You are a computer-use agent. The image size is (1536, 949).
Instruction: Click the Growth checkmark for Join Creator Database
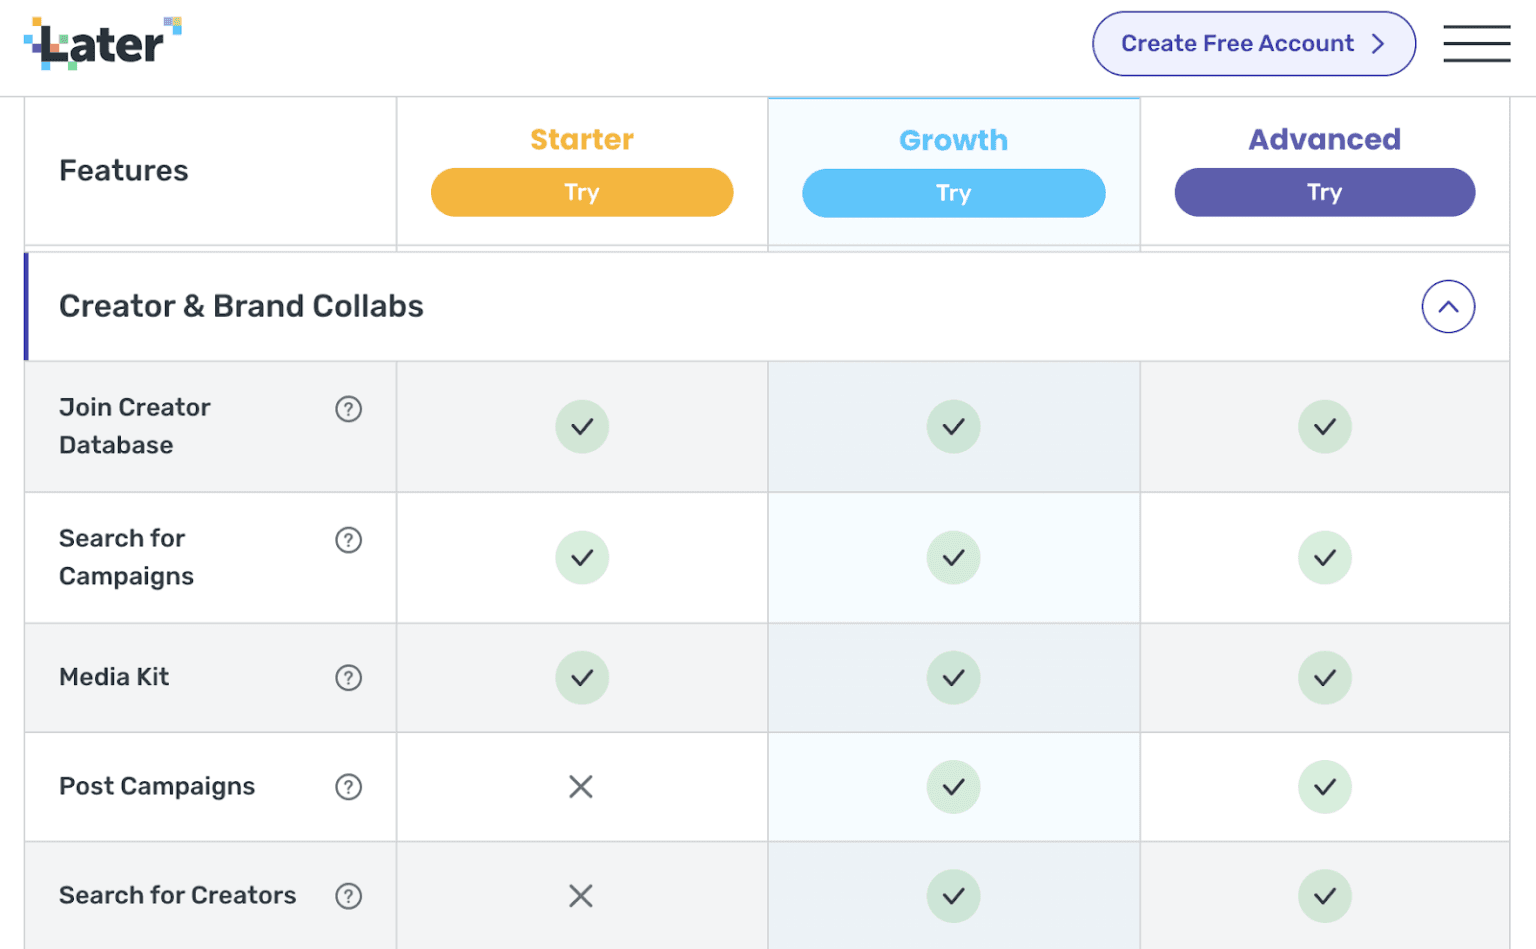953,427
